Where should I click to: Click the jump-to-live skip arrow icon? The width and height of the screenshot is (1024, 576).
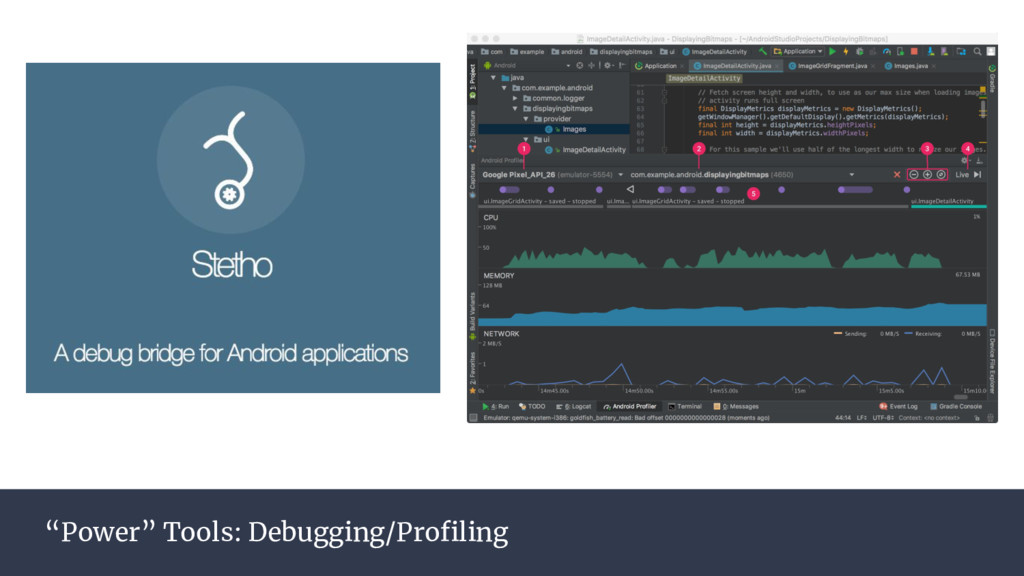(978, 174)
